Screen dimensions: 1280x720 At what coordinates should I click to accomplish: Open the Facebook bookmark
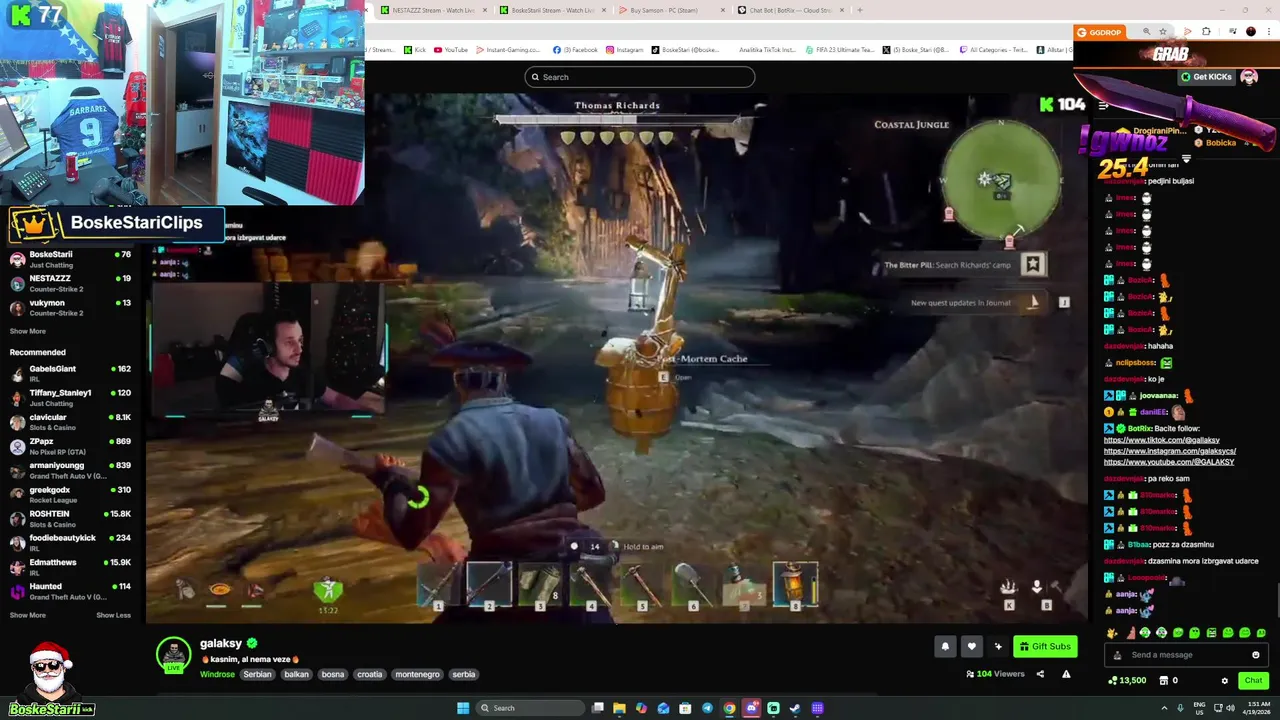[x=575, y=50]
